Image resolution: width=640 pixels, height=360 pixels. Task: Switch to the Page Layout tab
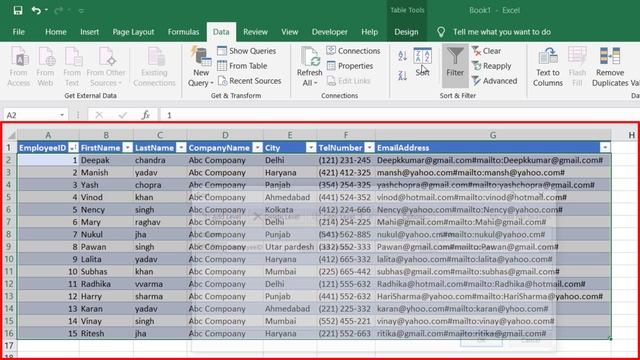point(133,32)
